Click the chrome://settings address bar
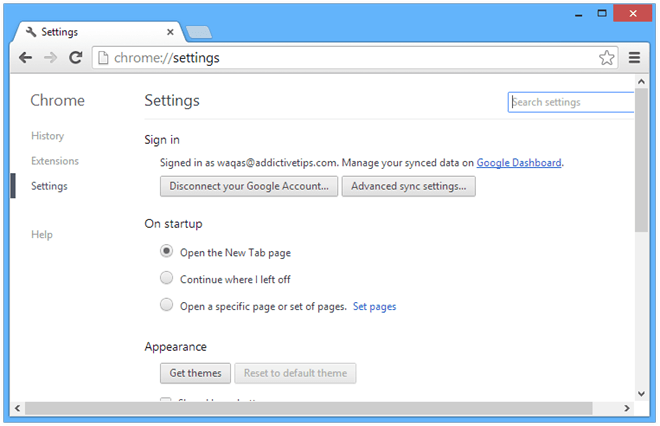Screen dimensions: 660x426 pos(354,58)
